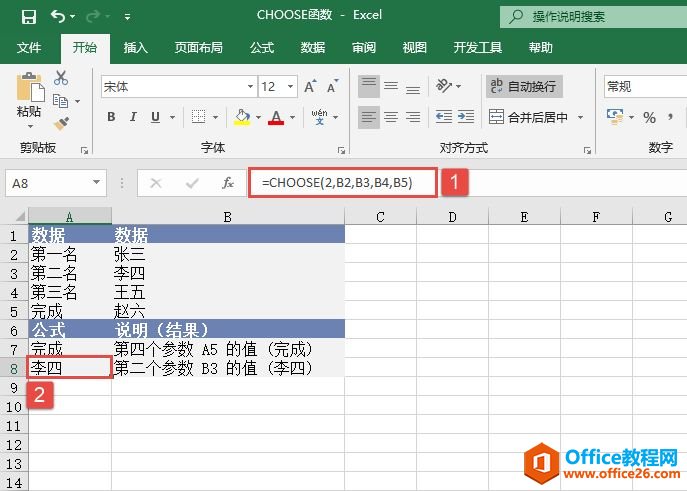Toggle Top Align button
Viewport: 687px width, 491px height.
(369, 86)
